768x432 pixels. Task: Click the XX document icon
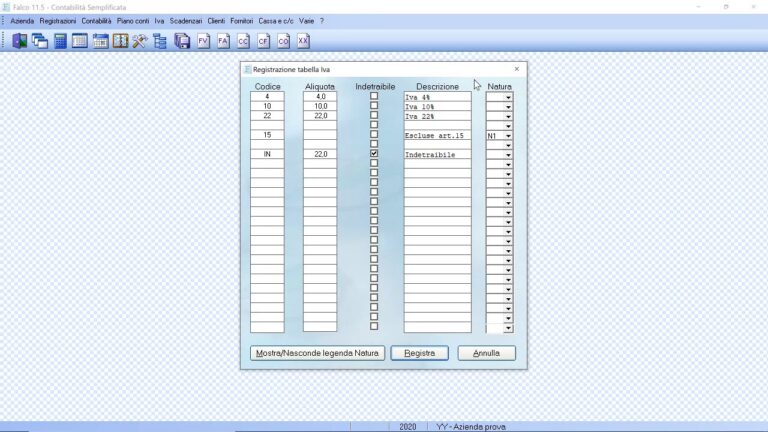303,41
